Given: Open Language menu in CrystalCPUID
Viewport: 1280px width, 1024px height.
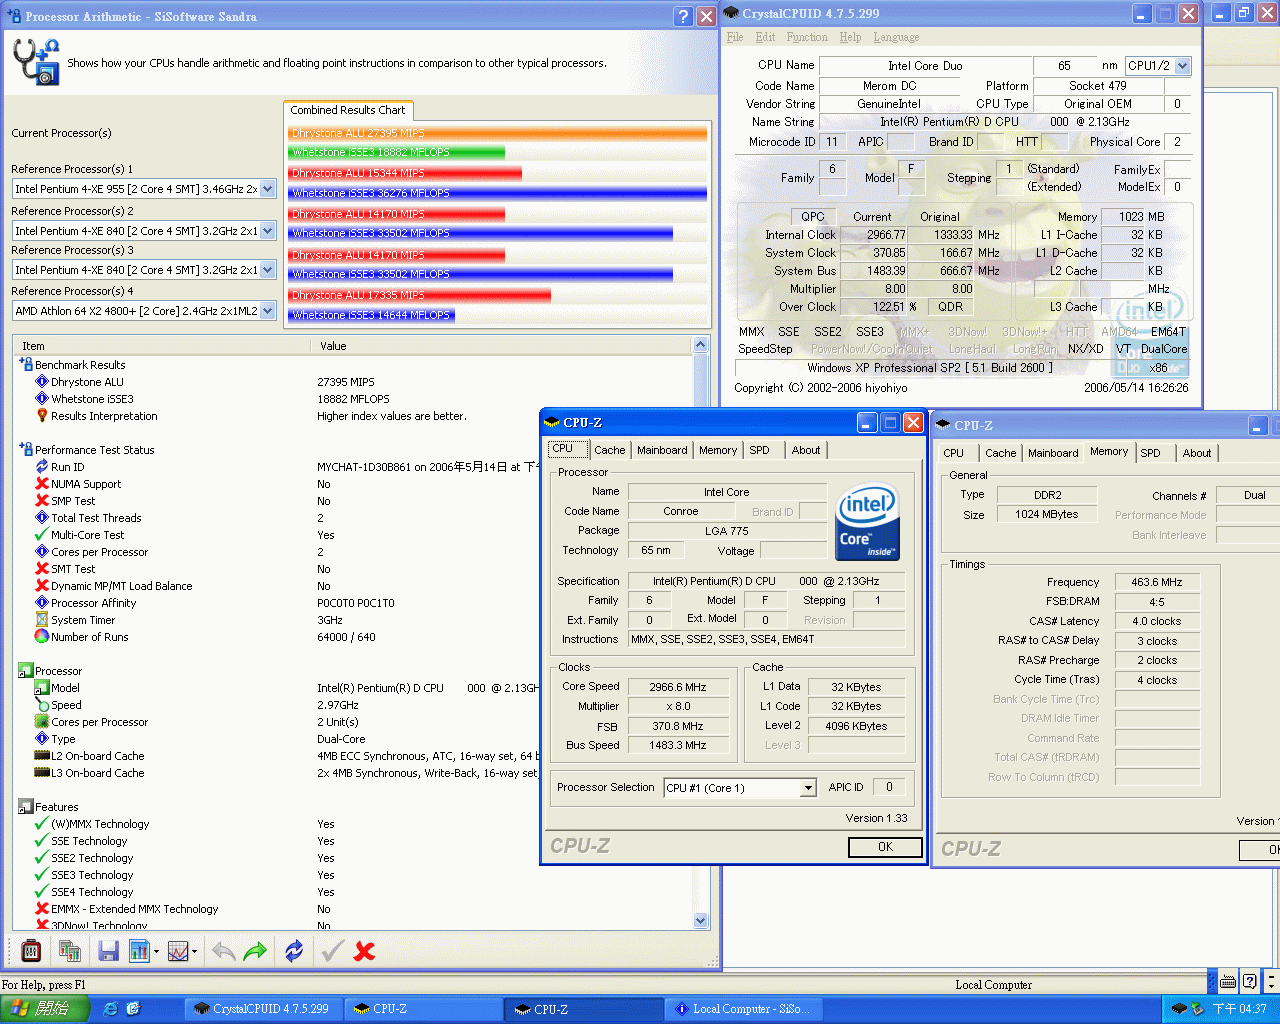Looking at the screenshot, I should pyautogui.click(x=896, y=37).
